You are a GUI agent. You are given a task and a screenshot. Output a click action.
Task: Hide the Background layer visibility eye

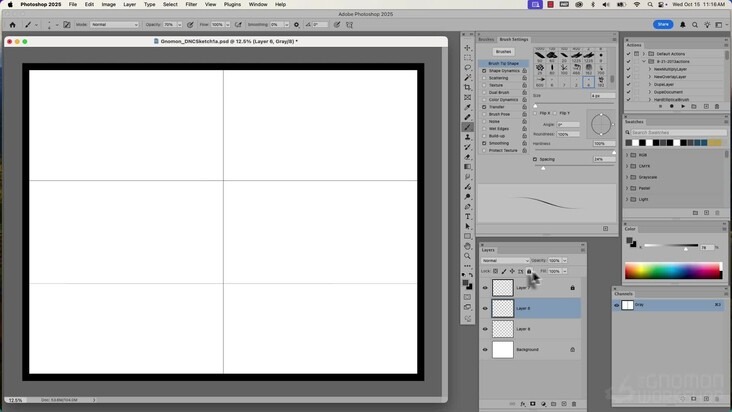click(x=486, y=350)
